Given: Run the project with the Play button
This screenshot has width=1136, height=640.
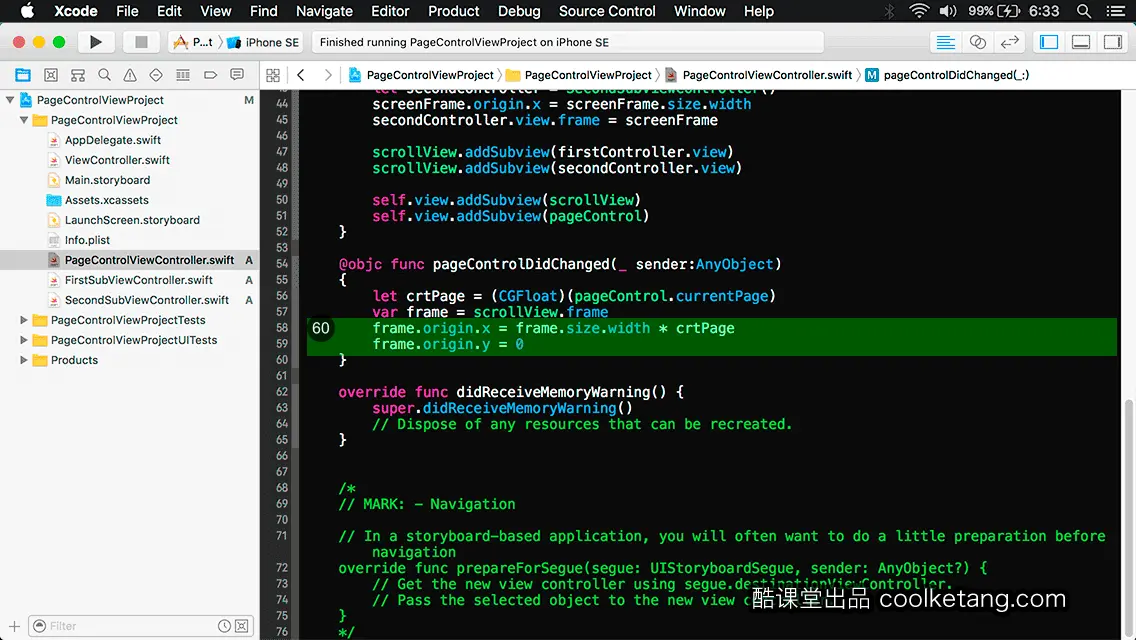Looking at the screenshot, I should (95, 42).
